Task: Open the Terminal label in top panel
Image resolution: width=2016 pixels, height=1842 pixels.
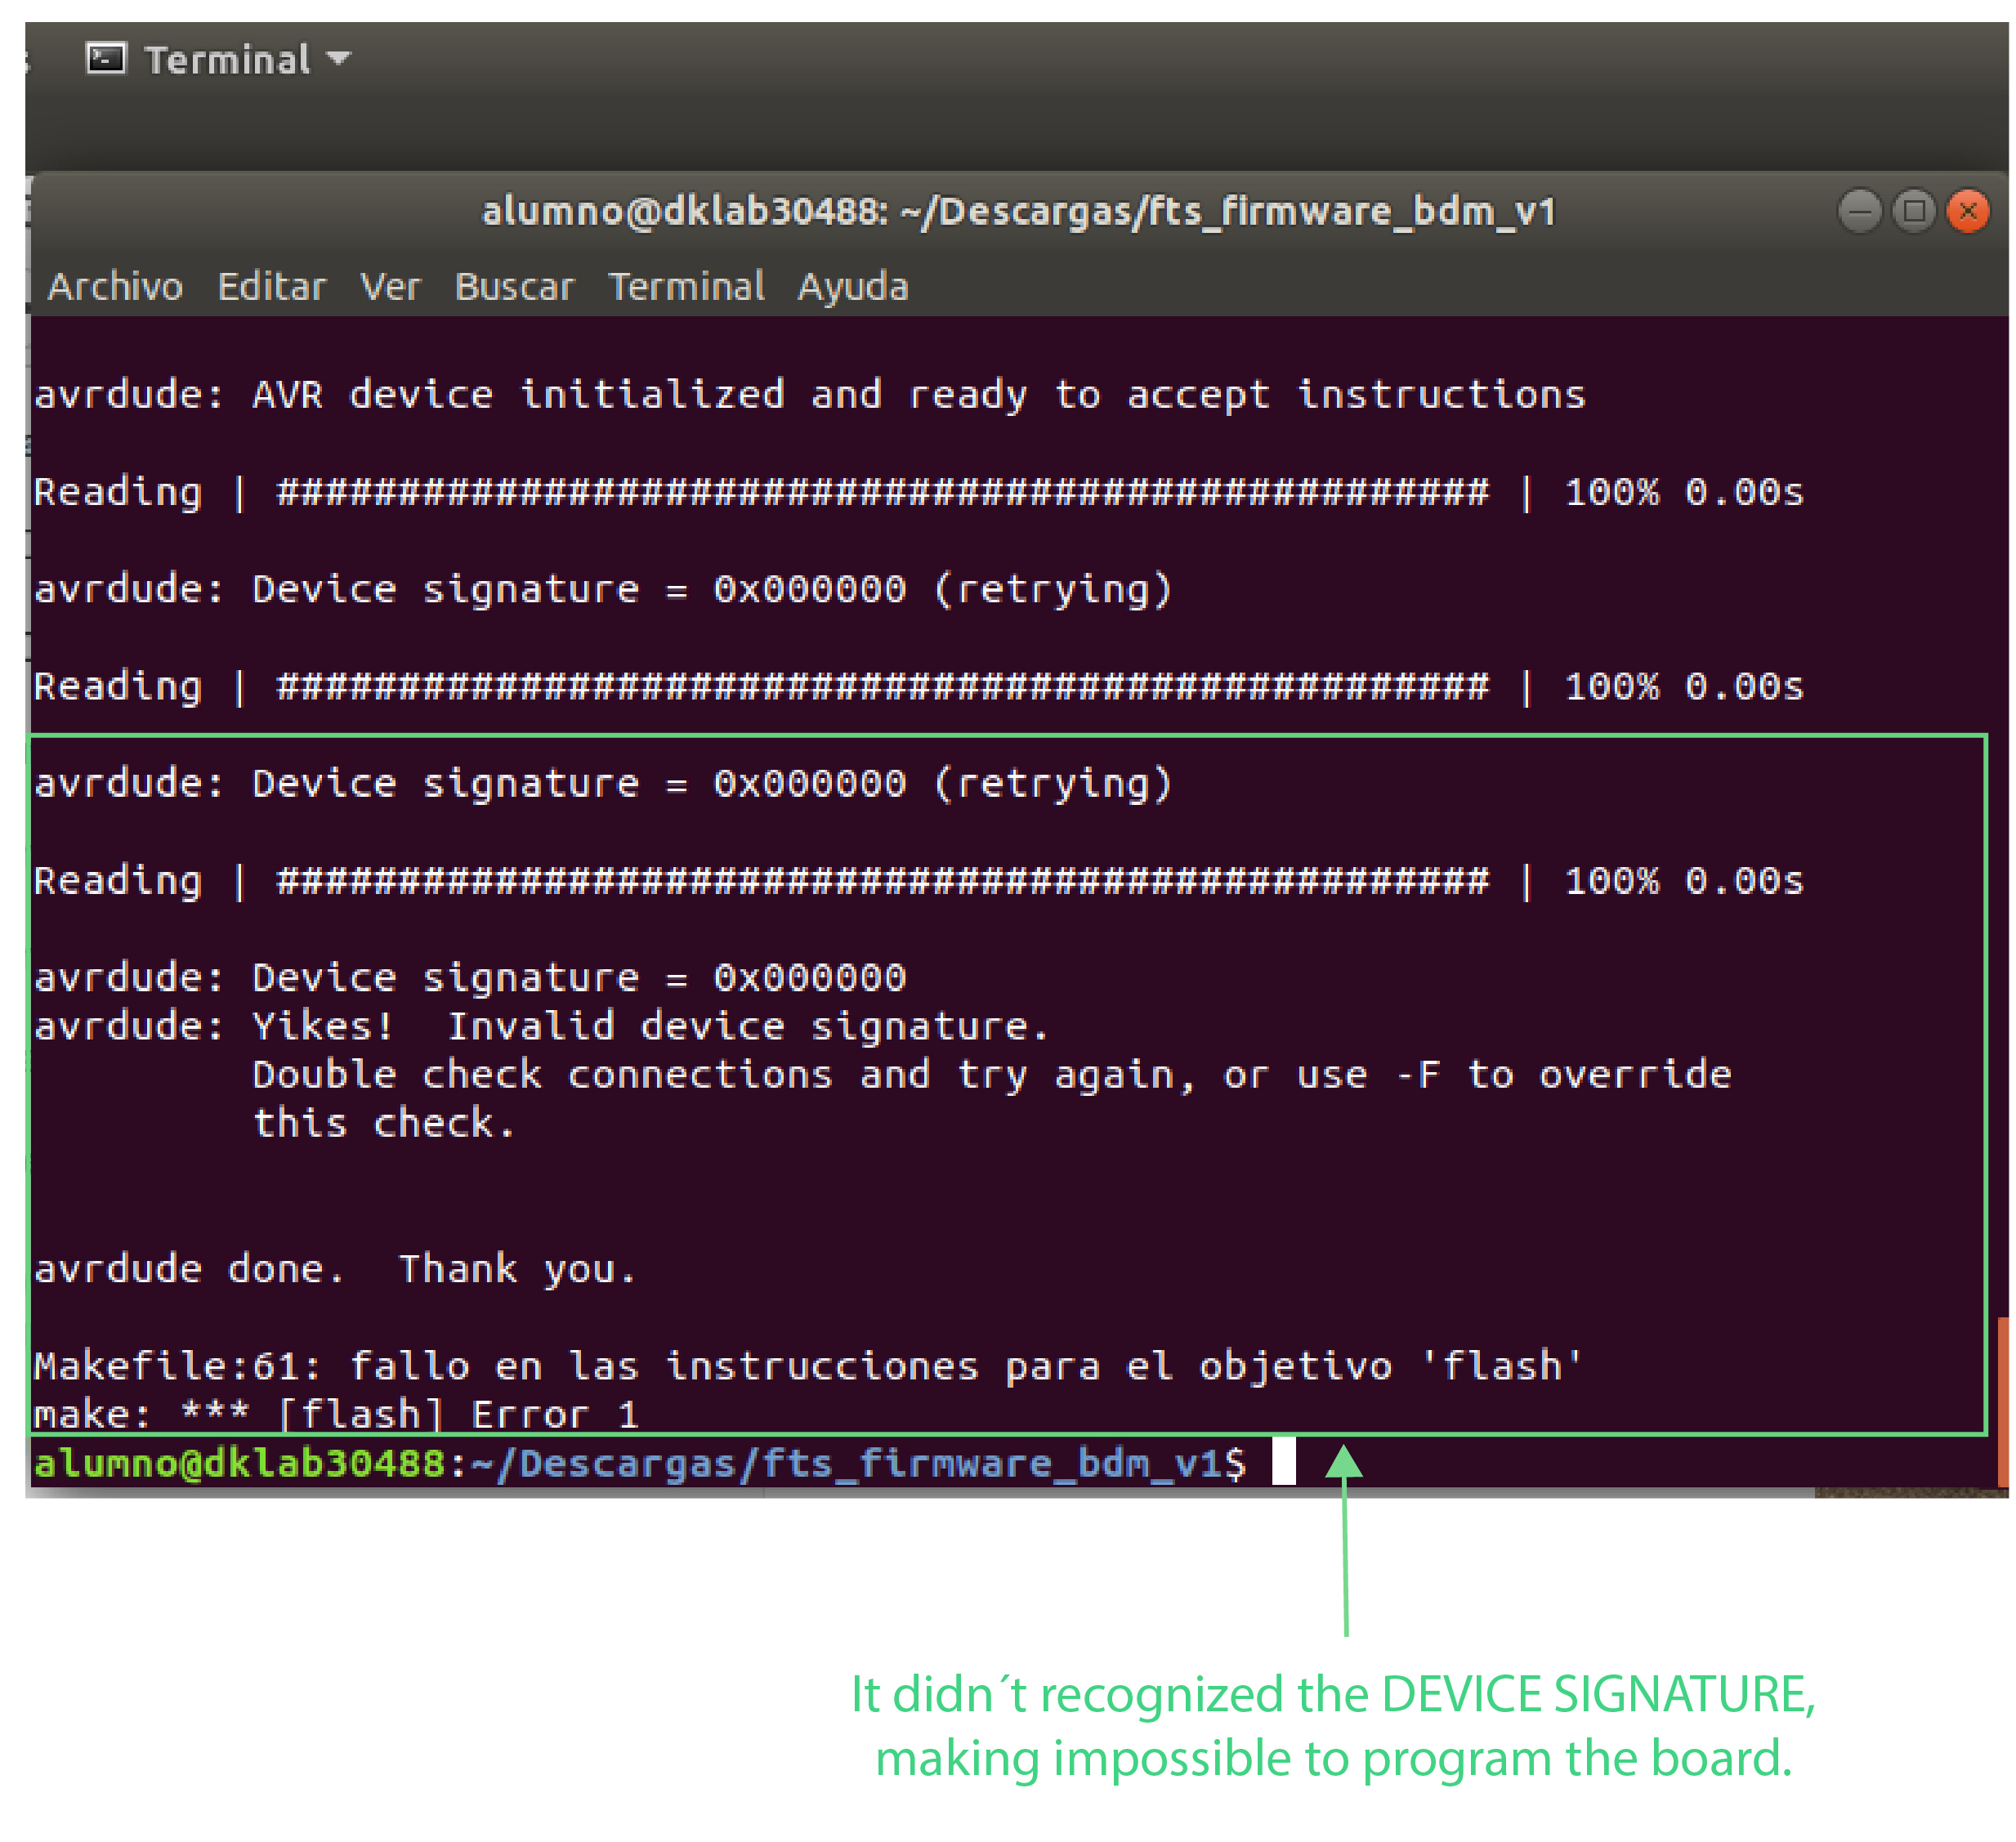Action: pos(227,60)
